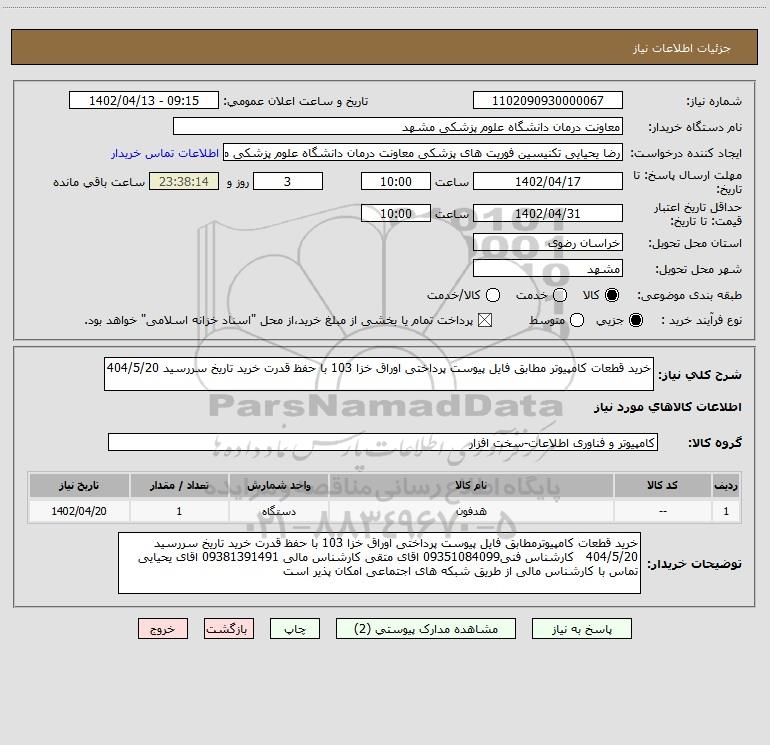Click the delivery city field مشهد
The width and height of the screenshot is (770, 745).
(548, 268)
